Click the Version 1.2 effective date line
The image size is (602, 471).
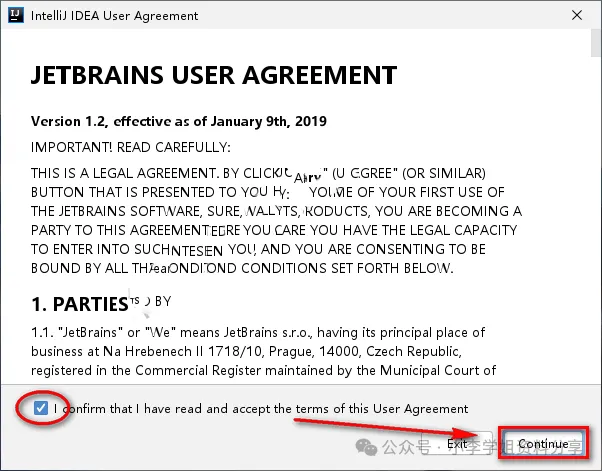pos(179,121)
